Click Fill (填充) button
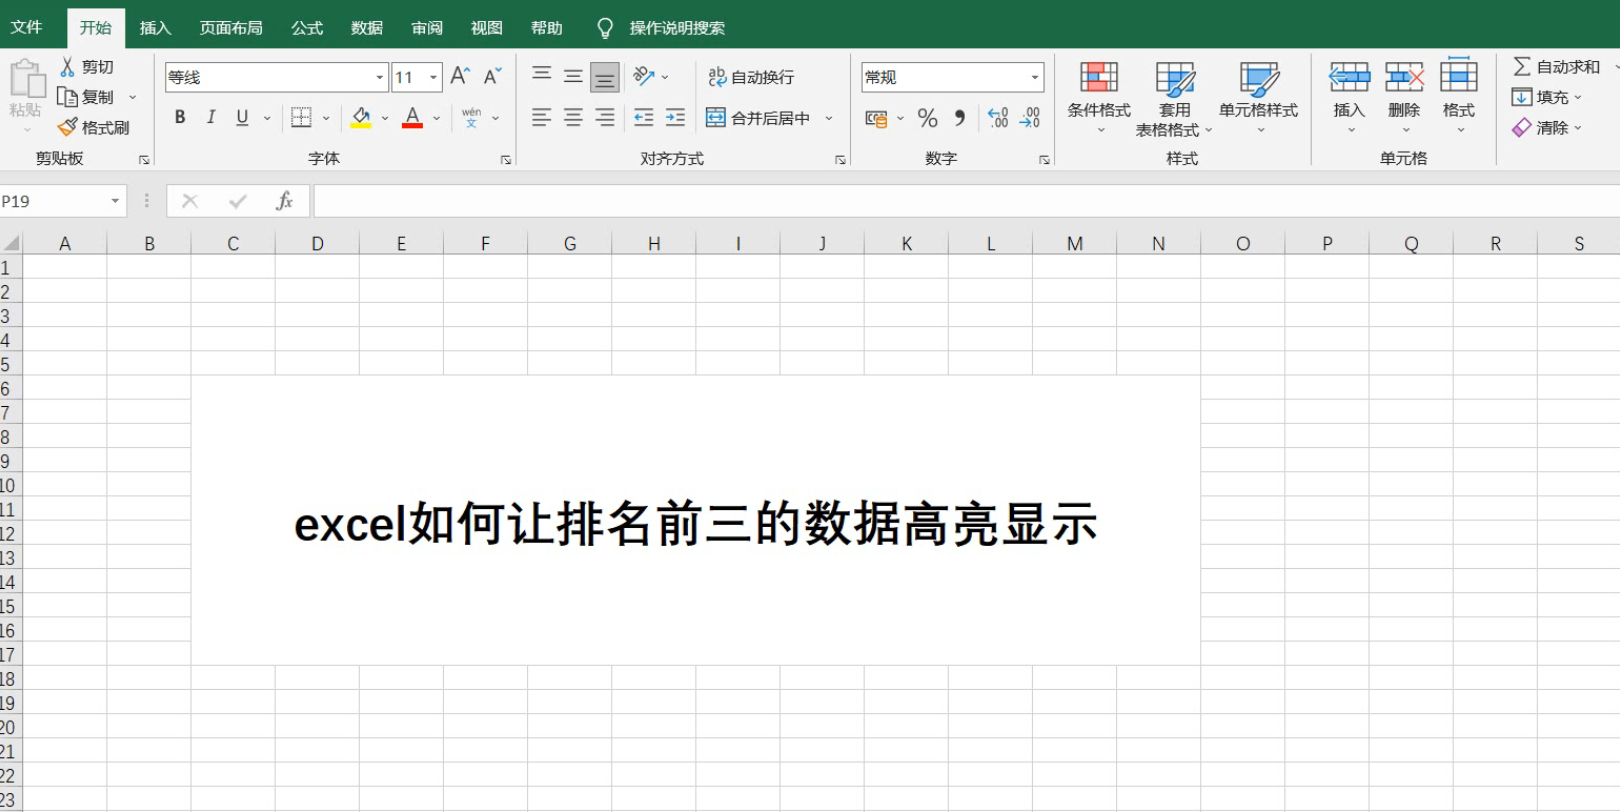The image size is (1620, 812). click(x=1541, y=97)
